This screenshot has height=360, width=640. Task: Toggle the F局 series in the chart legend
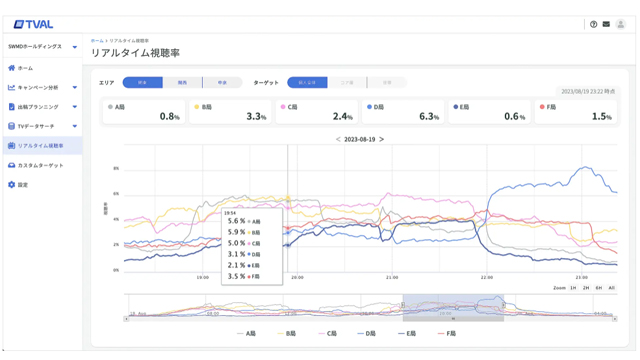pos(447,333)
